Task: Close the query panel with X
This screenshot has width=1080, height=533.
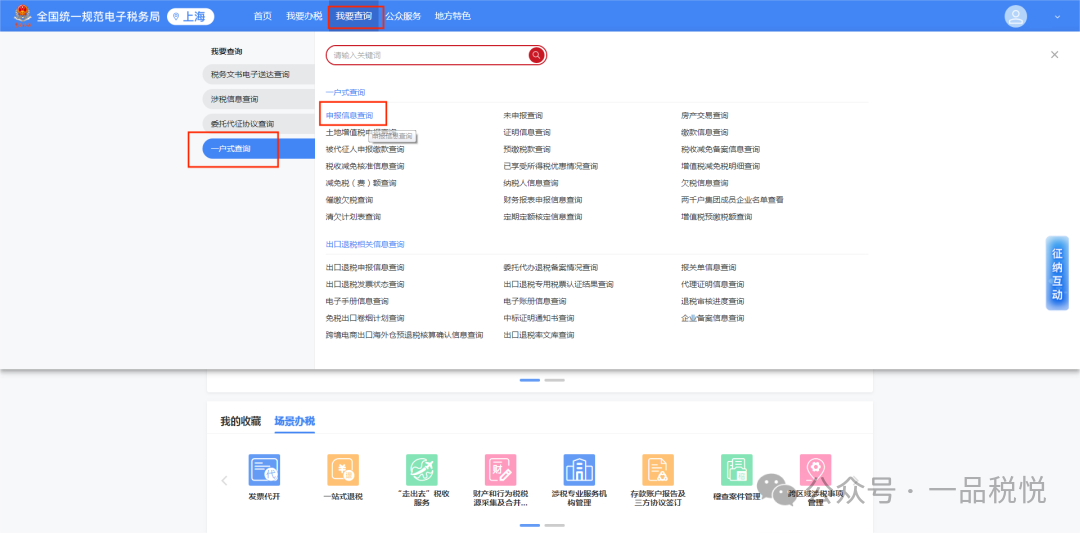Action: click(1054, 55)
